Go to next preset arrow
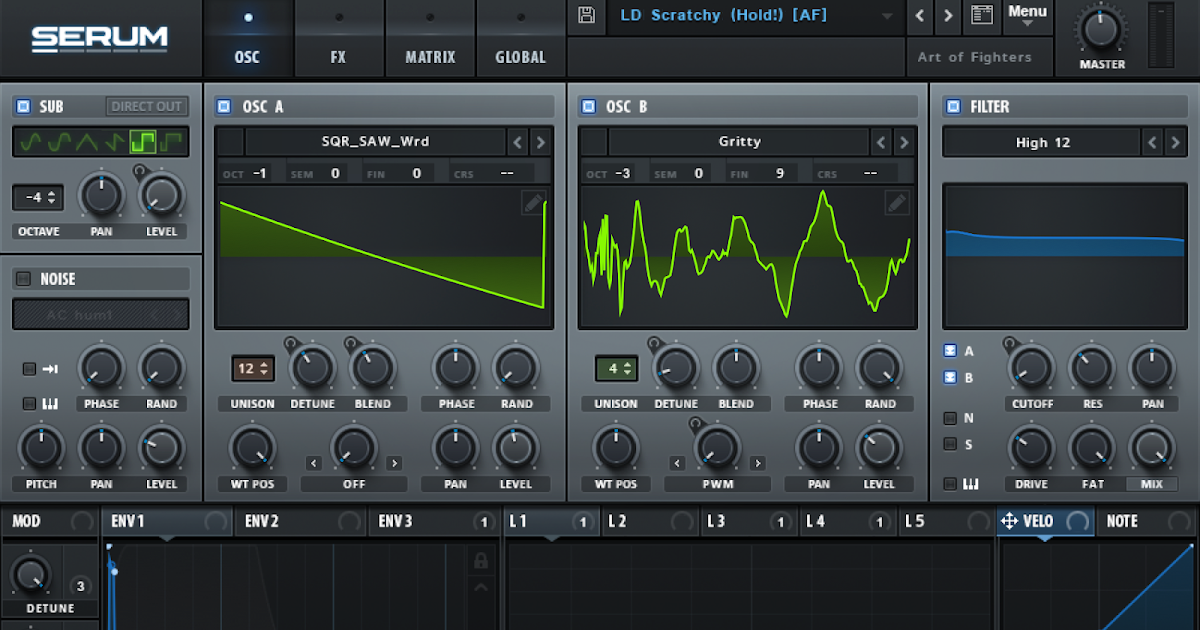Viewport: 1200px width, 630px height. [949, 16]
